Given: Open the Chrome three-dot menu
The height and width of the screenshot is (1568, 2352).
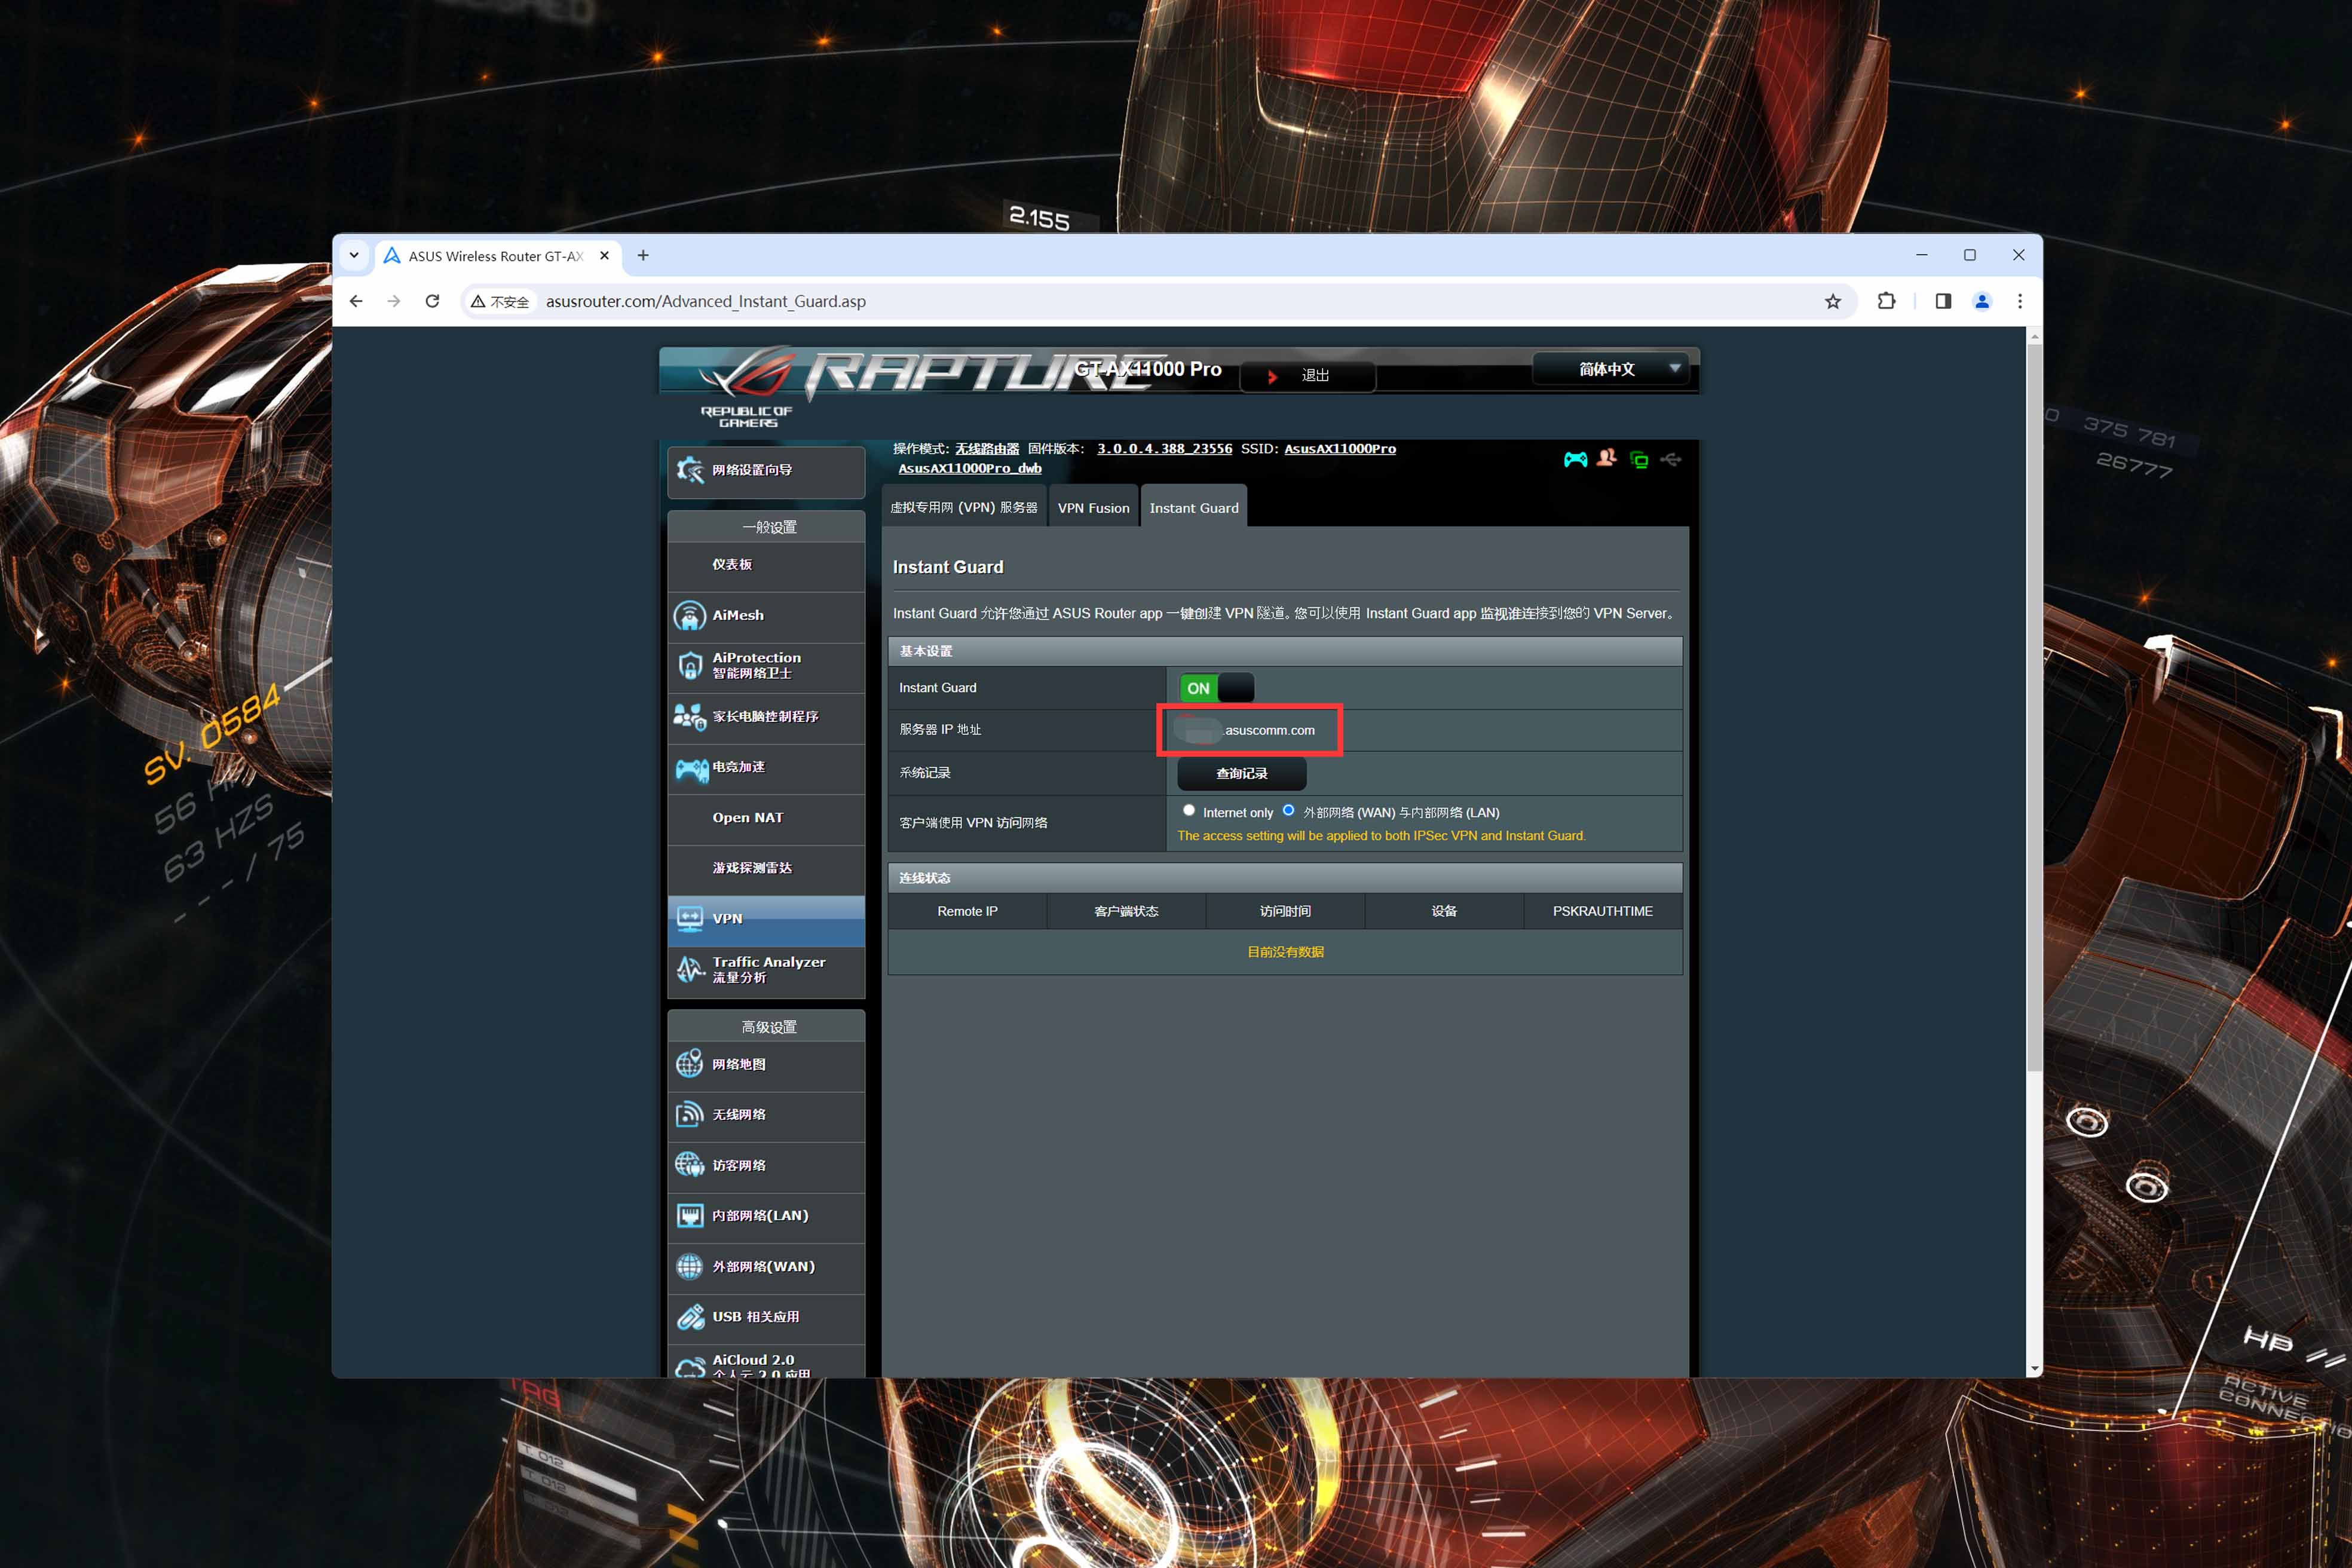Looking at the screenshot, I should [x=2020, y=301].
